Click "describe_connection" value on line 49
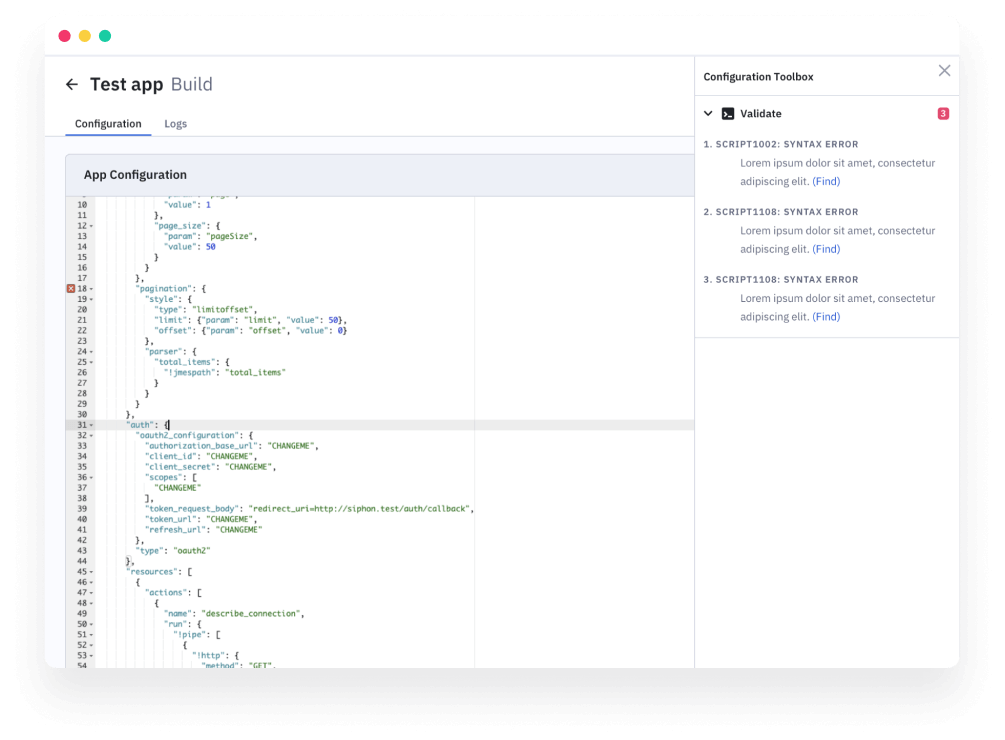This screenshot has width=1005, height=740. click(x=251, y=614)
